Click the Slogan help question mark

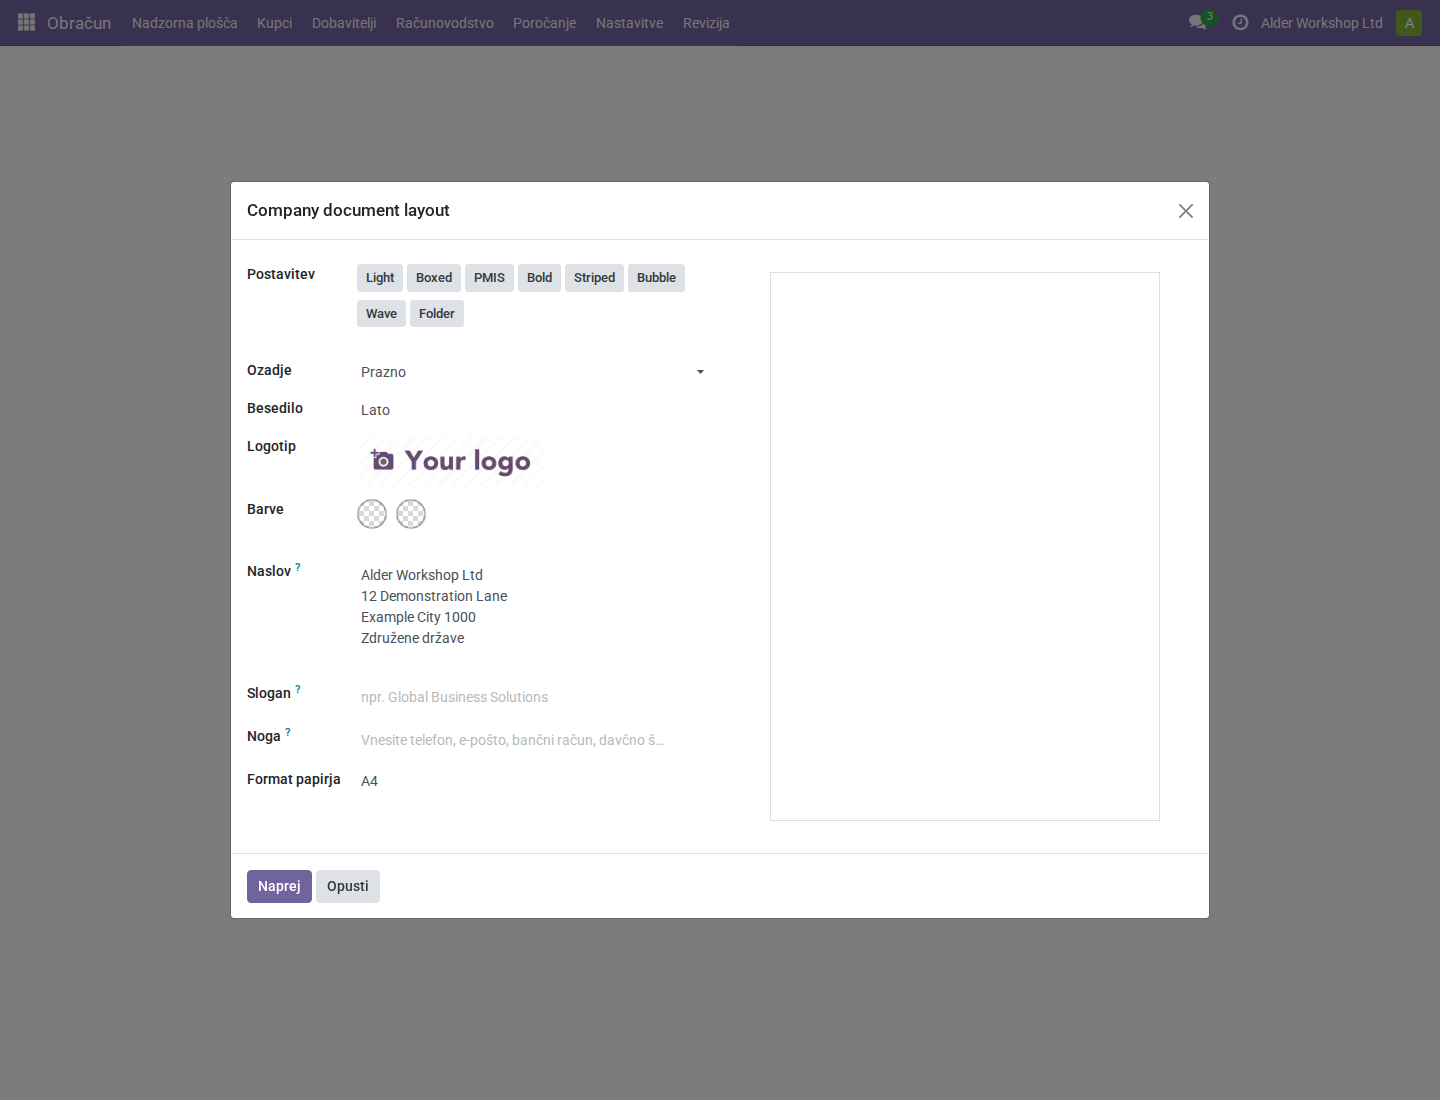coord(298,689)
